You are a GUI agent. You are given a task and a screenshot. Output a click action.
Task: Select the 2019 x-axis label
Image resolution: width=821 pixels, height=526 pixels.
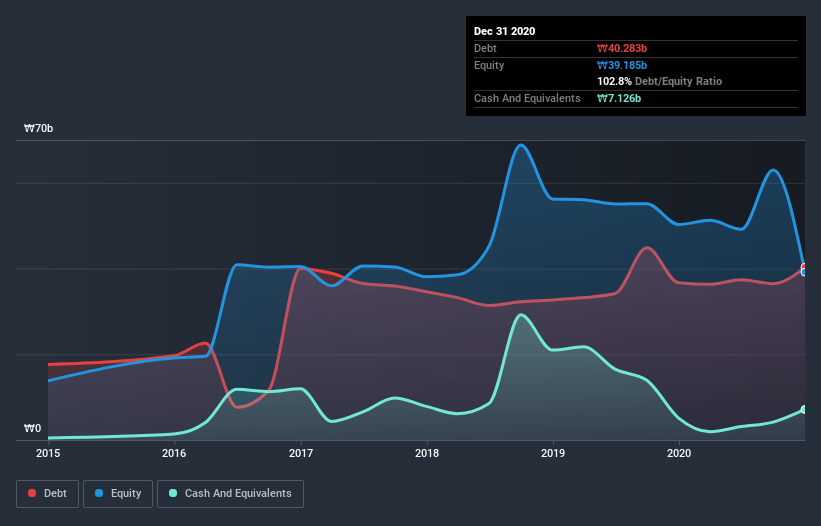tap(553, 453)
